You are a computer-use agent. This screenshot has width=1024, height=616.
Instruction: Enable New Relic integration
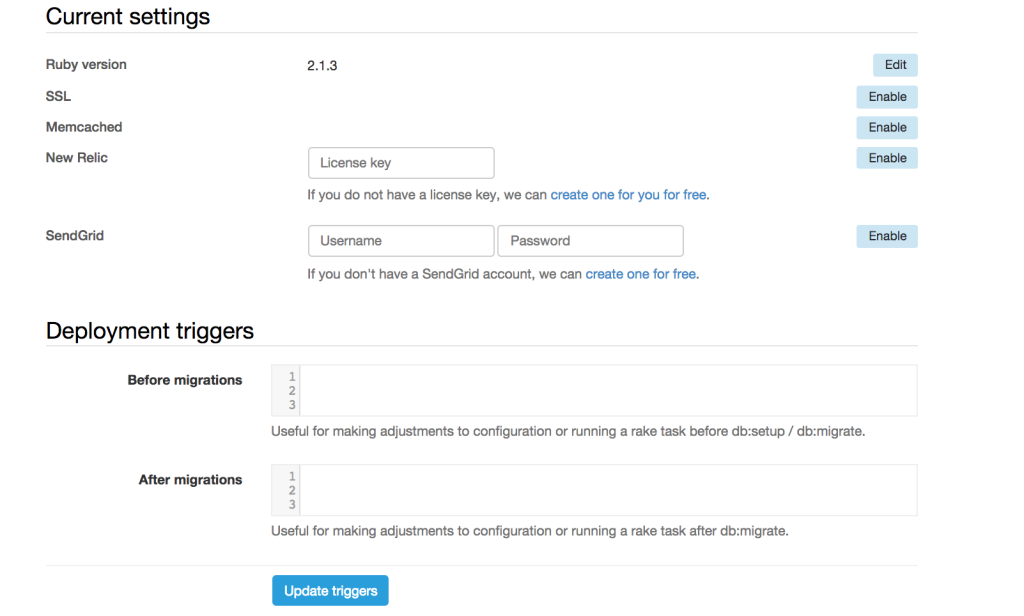tap(887, 158)
